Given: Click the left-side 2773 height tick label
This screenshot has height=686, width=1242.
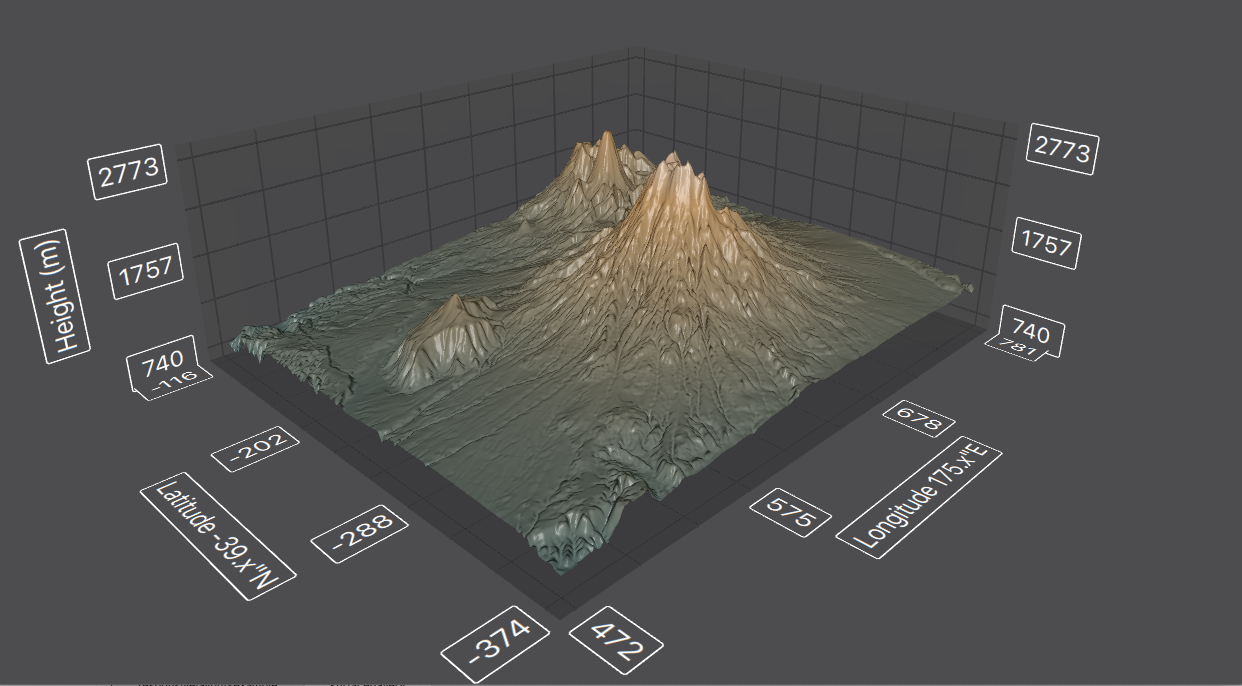Looking at the screenshot, I should [x=127, y=170].
